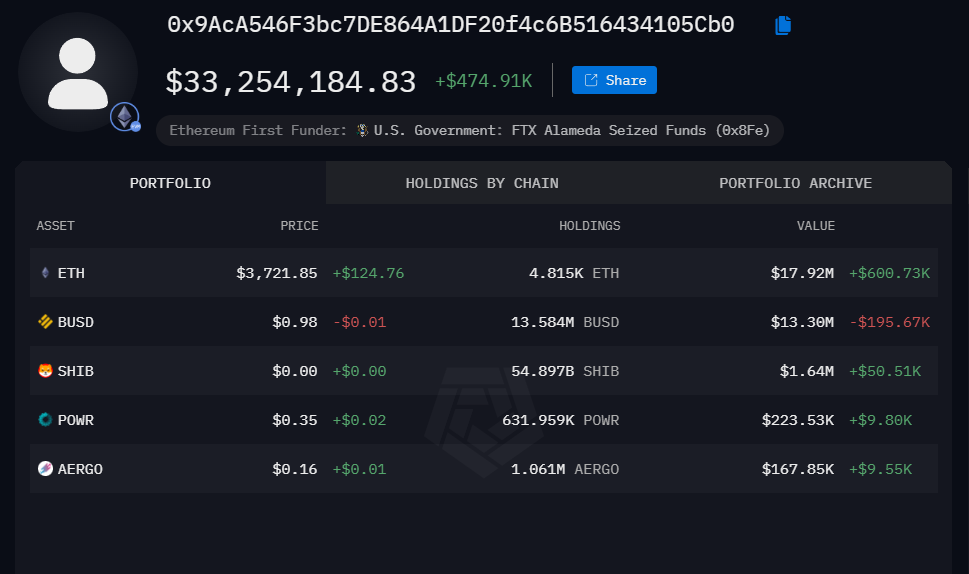Open the BUSD asset name
Viewport: 969px width, 574px height.
pos(75,322)
